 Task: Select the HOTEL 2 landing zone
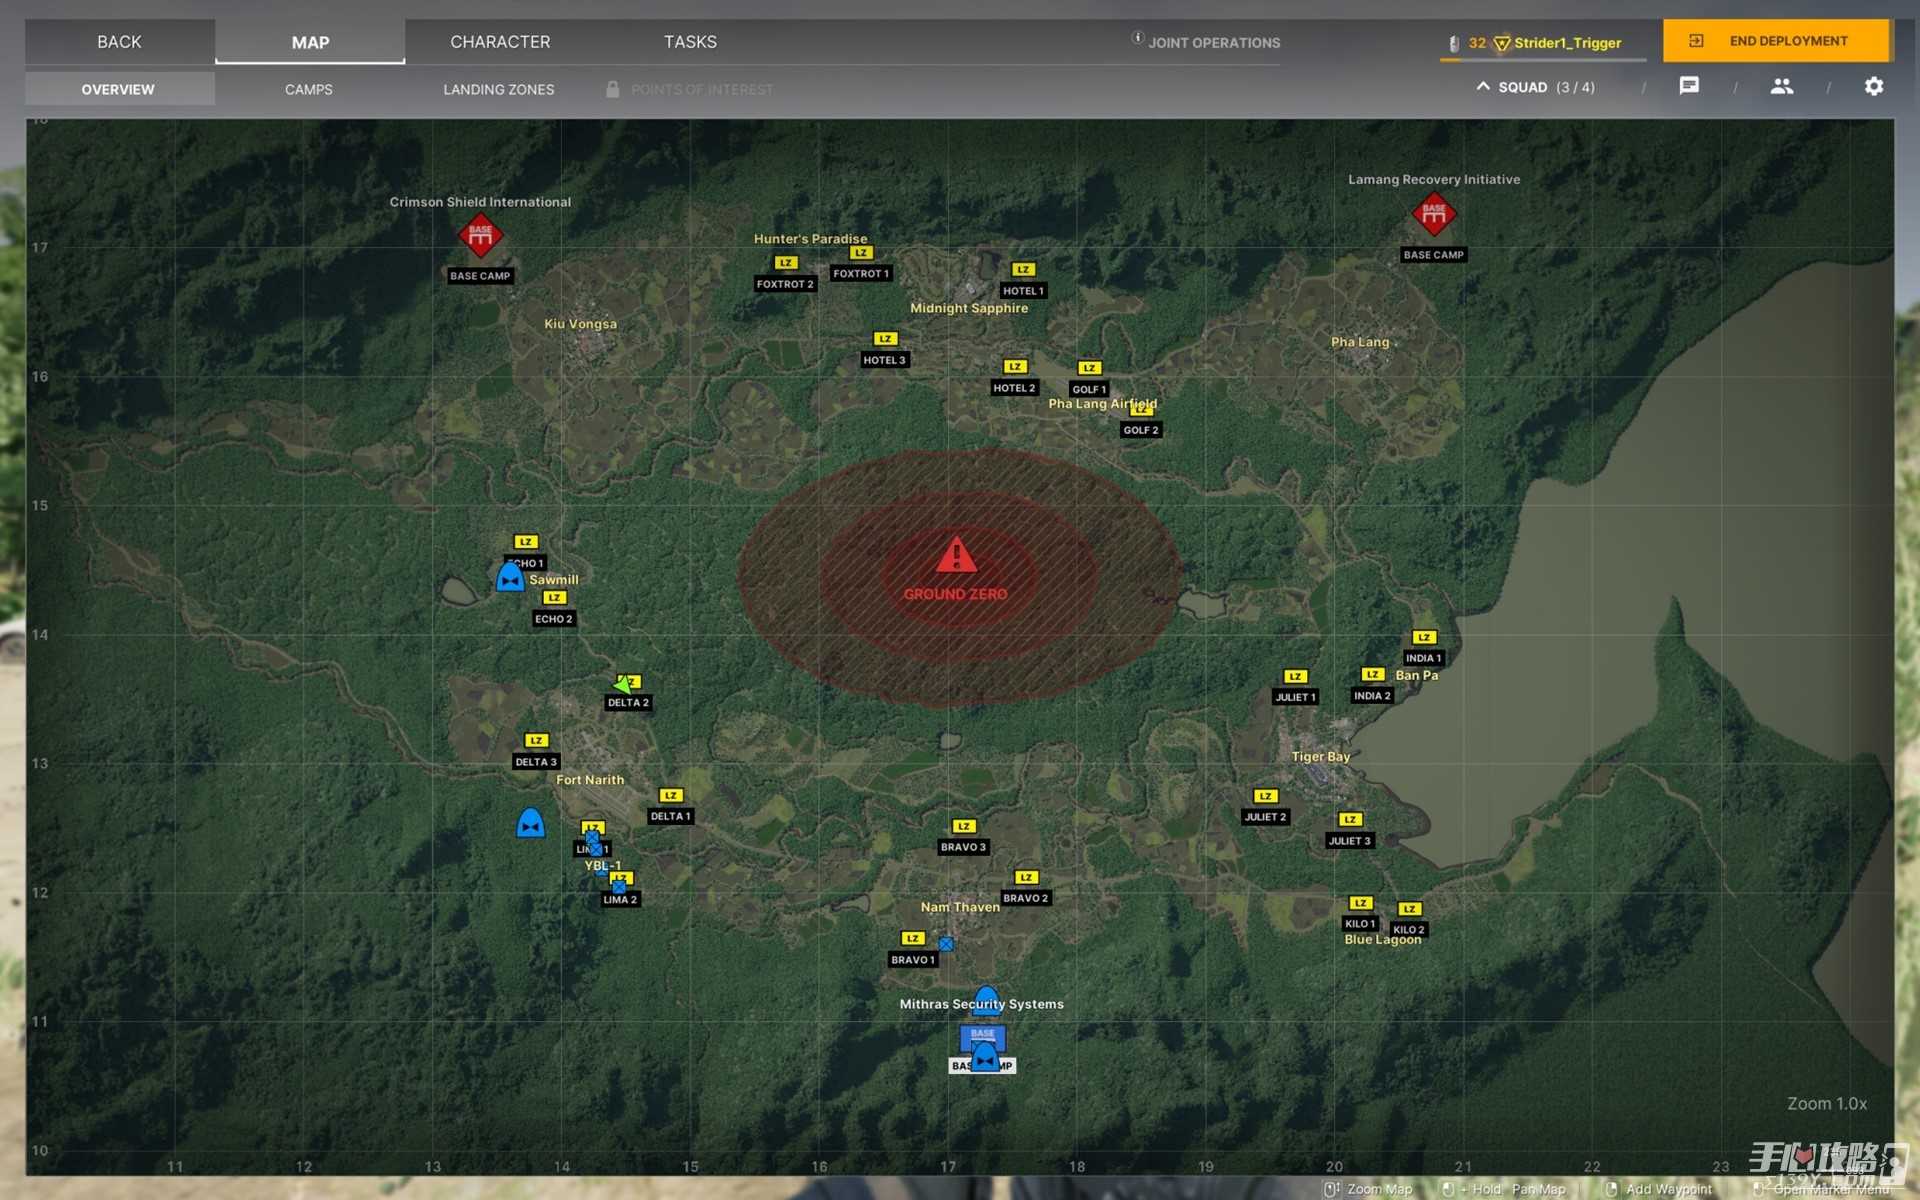click(1014, 378)
